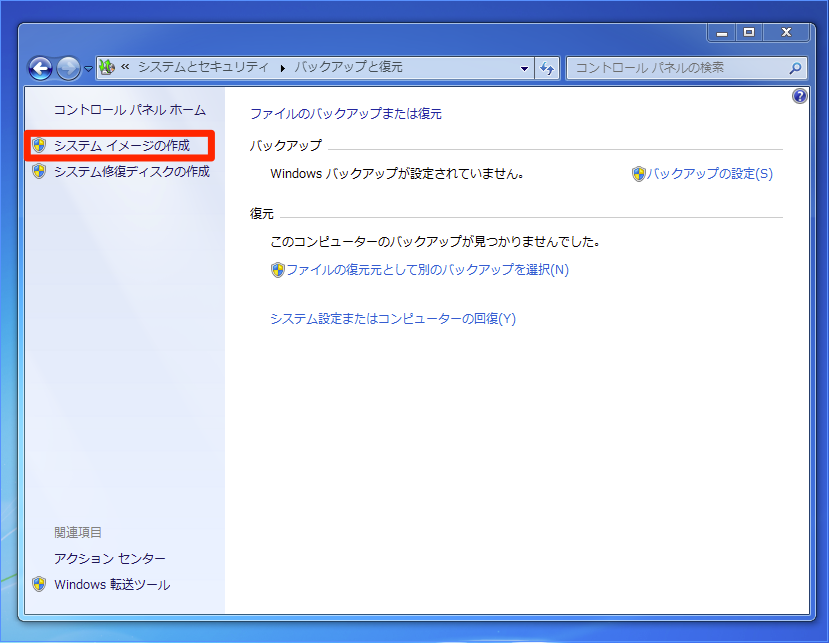Open Windows 転送ツール link
The image size is (829, 643).
(x=112, y=584)
